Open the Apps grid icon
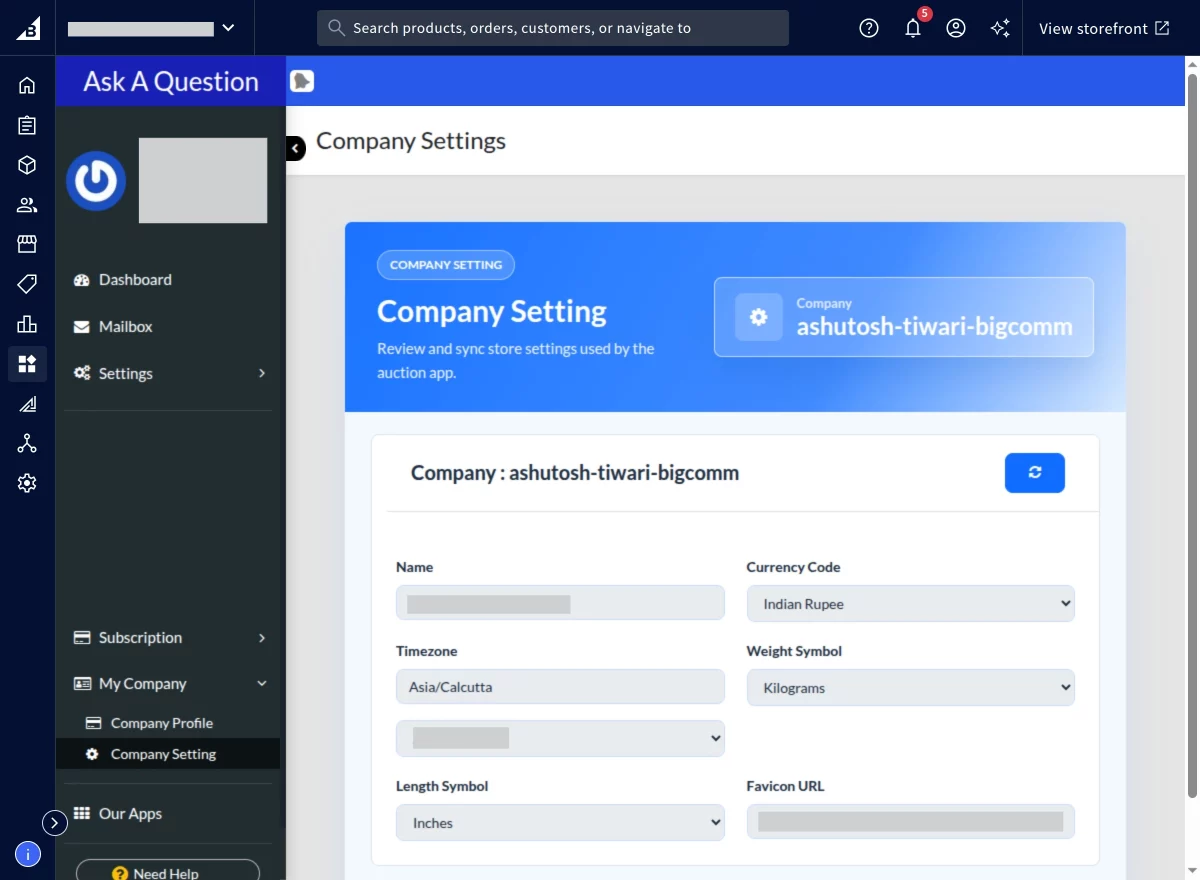This screenshot has width=1200, height=880. pos(27,364)
